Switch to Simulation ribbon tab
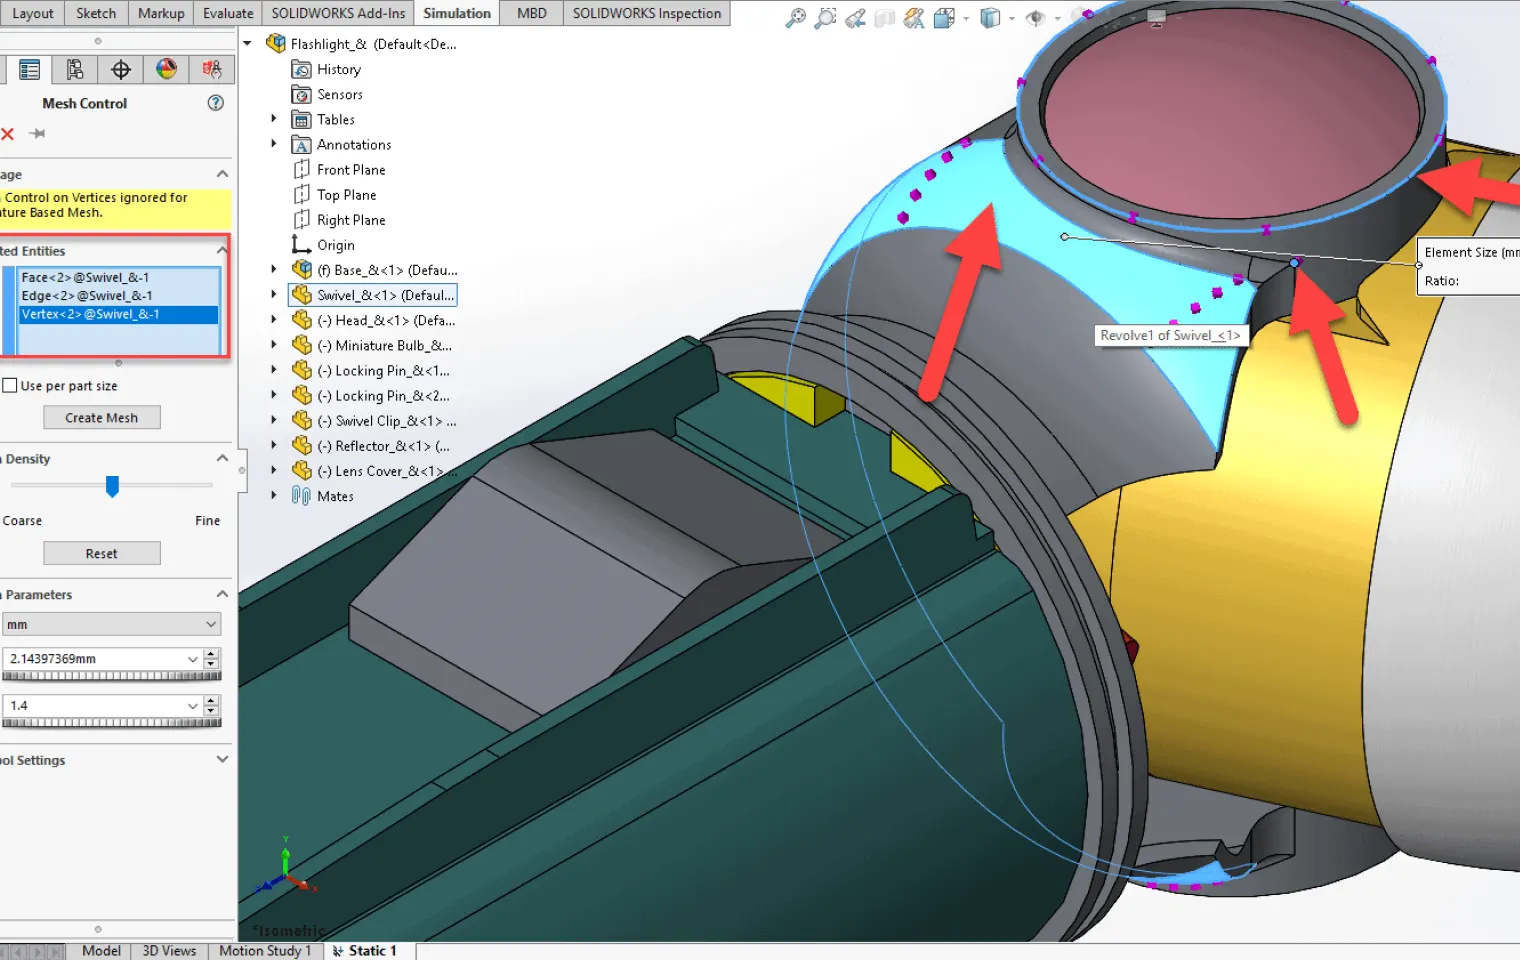 pos(457,13)
